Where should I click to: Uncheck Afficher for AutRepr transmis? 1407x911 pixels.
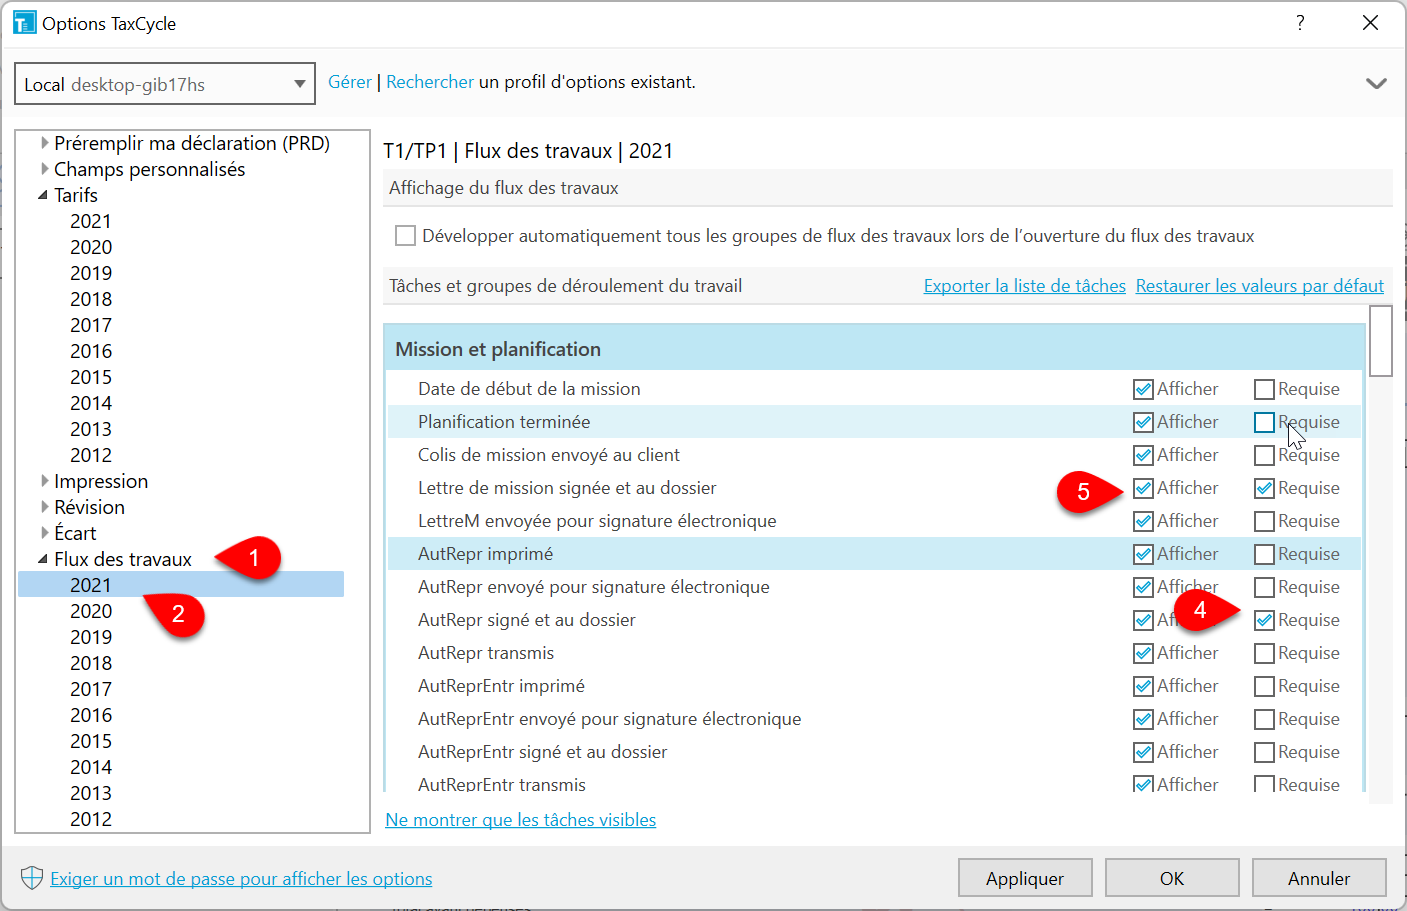point(1143,653)
